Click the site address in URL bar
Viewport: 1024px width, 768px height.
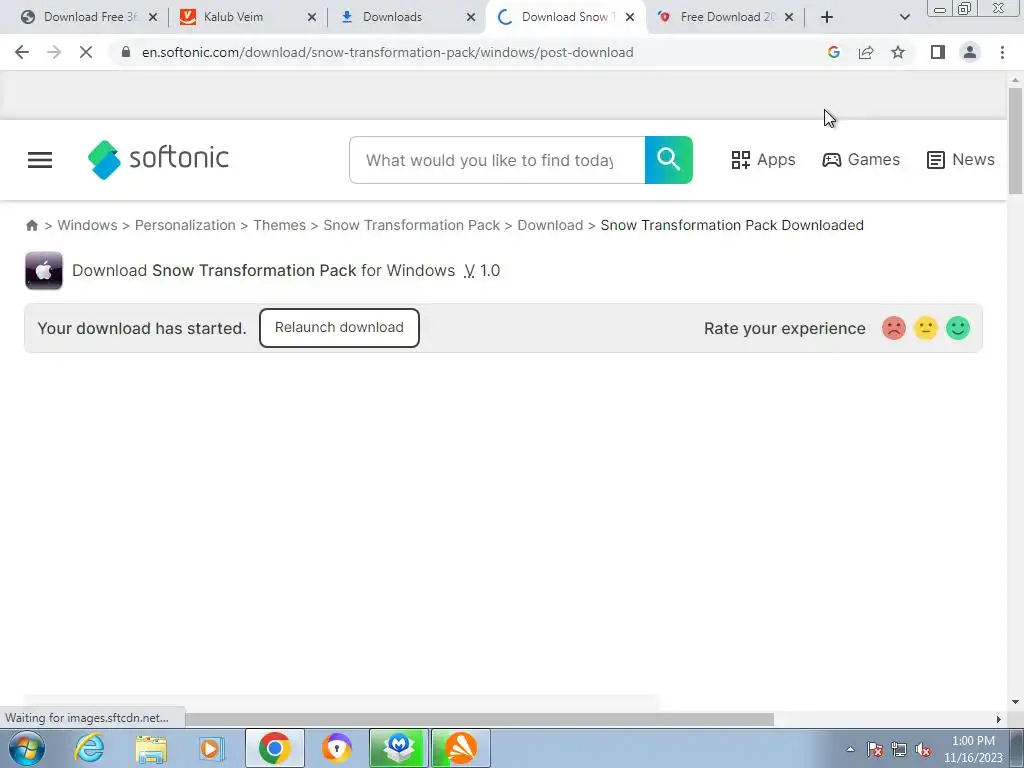[387, 52]
